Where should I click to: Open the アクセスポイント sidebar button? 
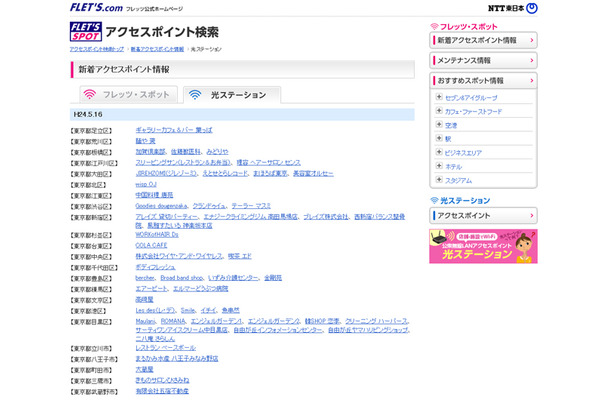pos(483,216)
